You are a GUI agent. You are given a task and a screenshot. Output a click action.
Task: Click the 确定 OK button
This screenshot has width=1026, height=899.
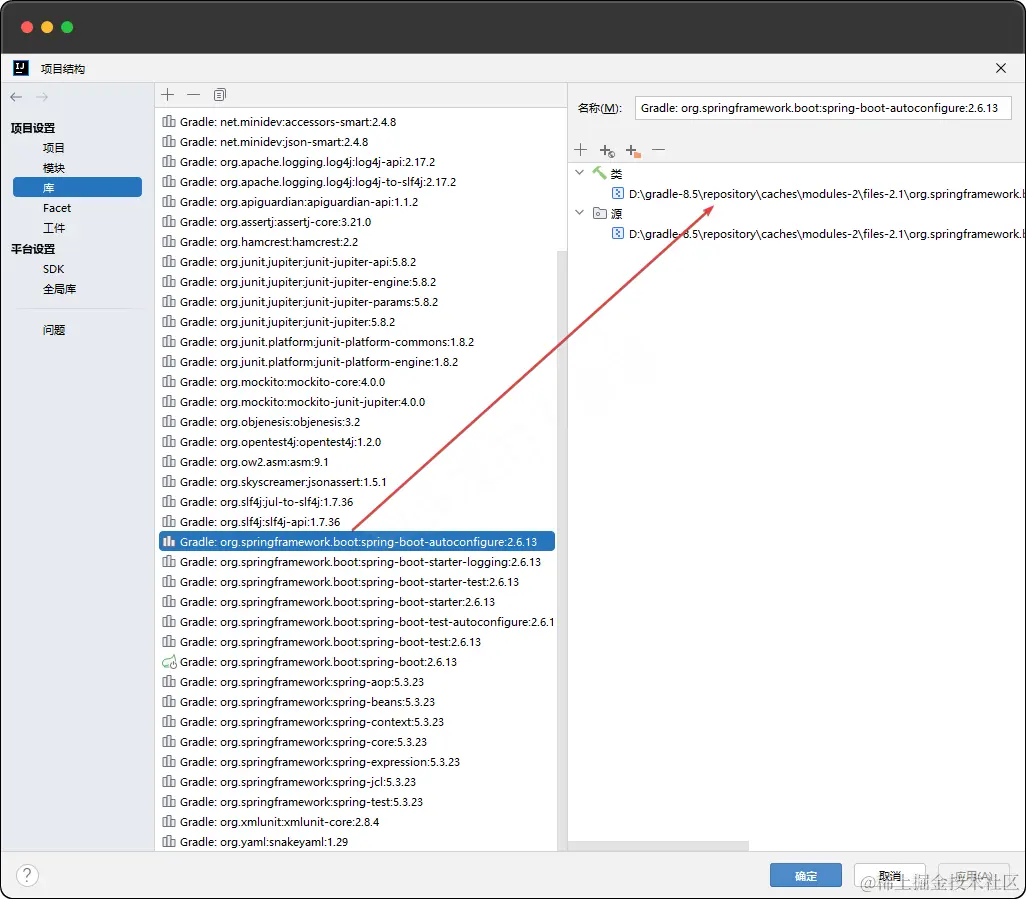pos(805,875)
